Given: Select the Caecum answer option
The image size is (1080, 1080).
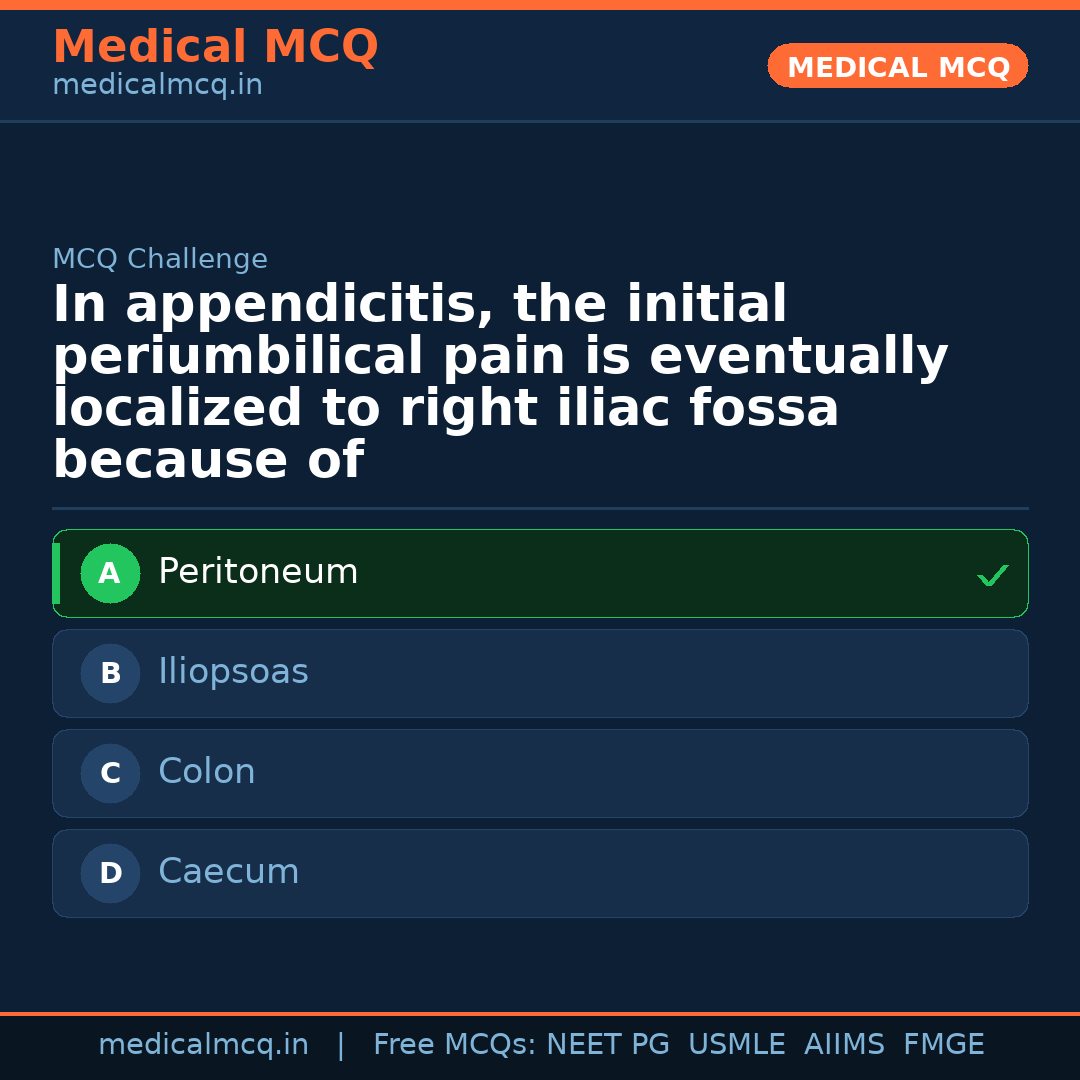Looking at the screenshot, I should click(229, 872).
